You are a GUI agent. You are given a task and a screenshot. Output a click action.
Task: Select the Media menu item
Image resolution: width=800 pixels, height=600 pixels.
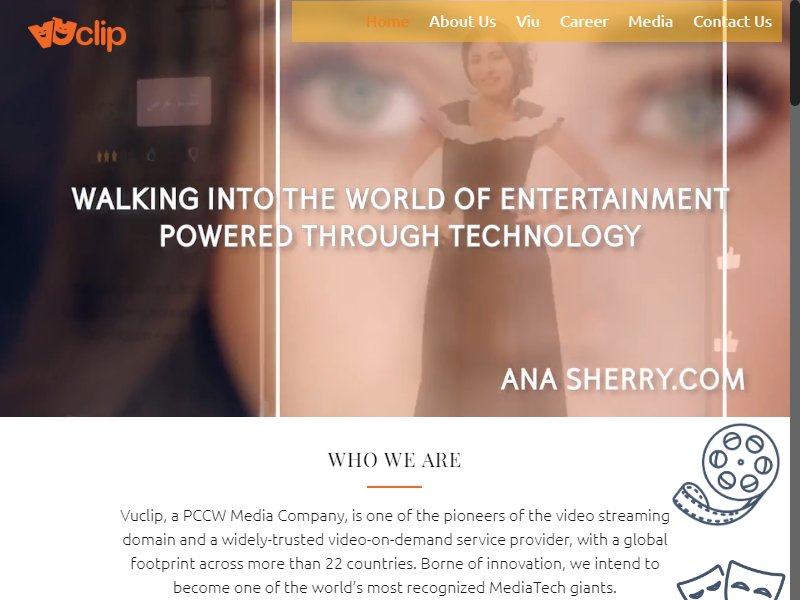pos(650,22)
